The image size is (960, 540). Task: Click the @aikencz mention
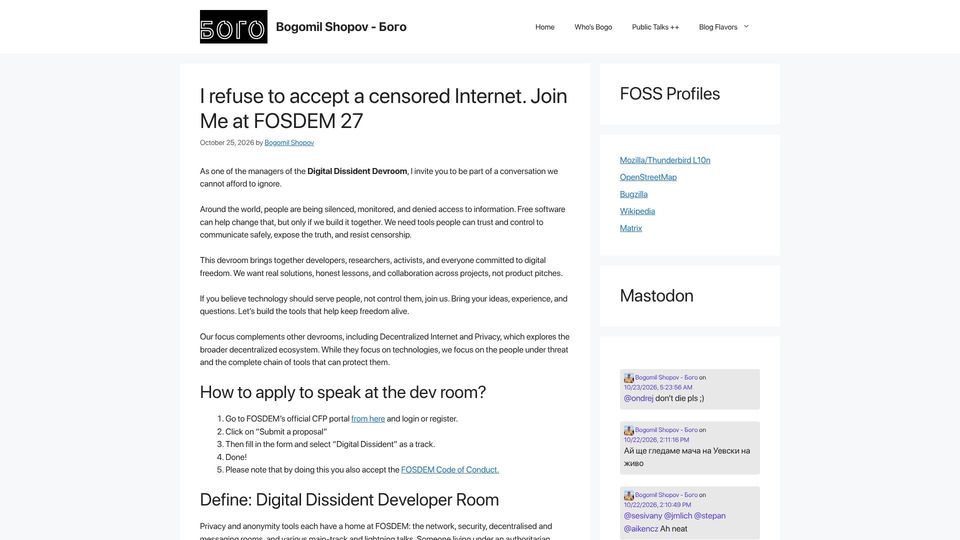pyautogui.click(x=641, y=528)
